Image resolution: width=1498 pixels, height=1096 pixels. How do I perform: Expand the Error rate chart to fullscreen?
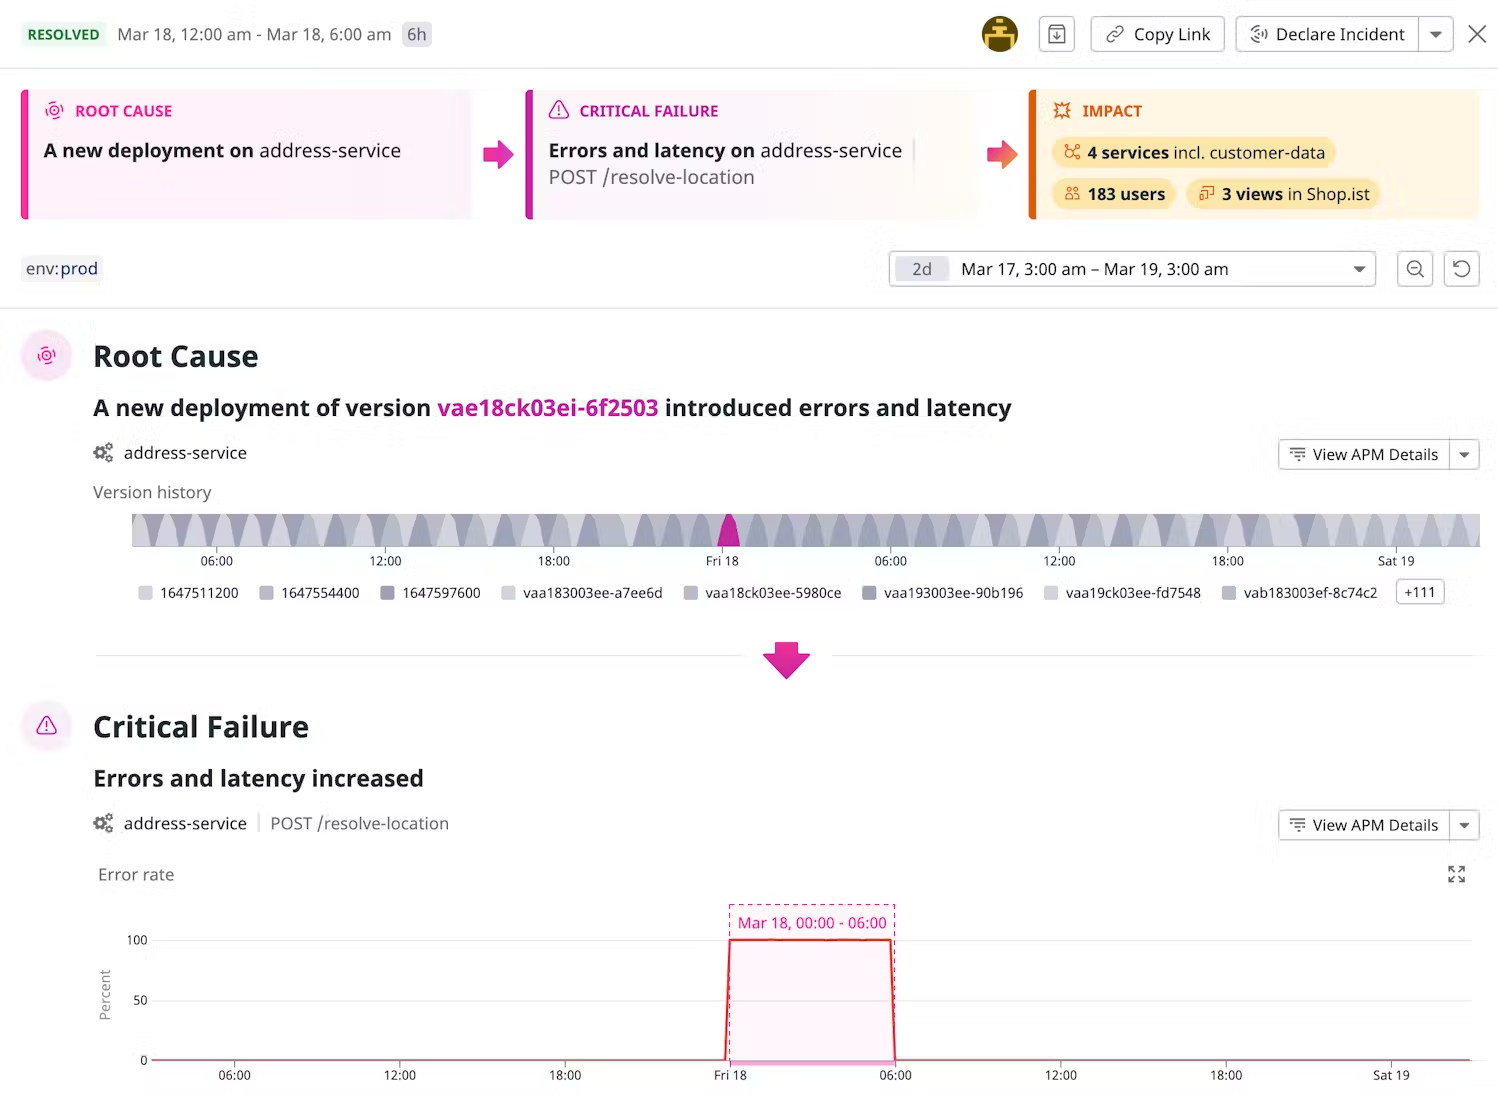point(1456,874)
